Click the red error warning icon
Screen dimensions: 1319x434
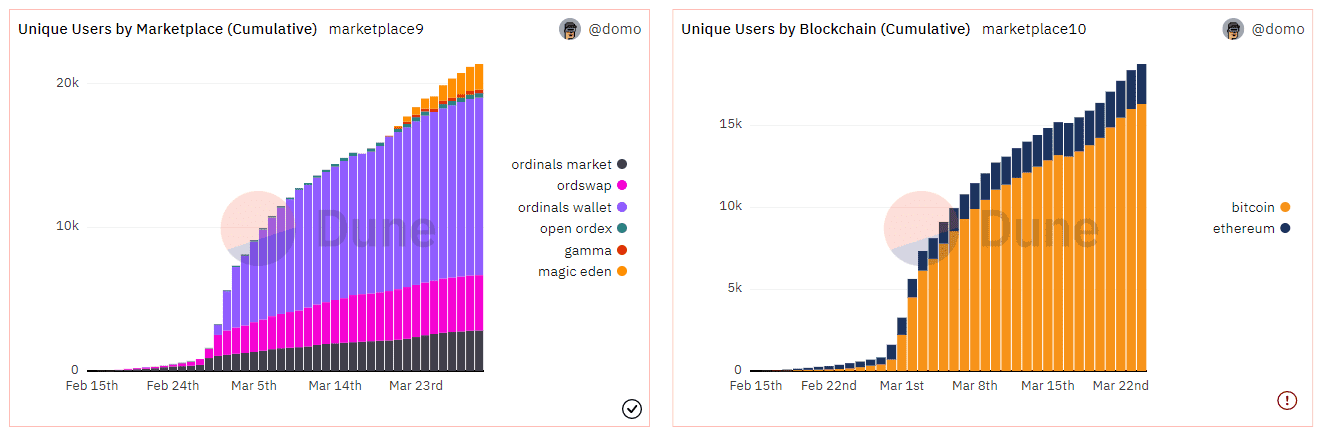(1287, 400)
